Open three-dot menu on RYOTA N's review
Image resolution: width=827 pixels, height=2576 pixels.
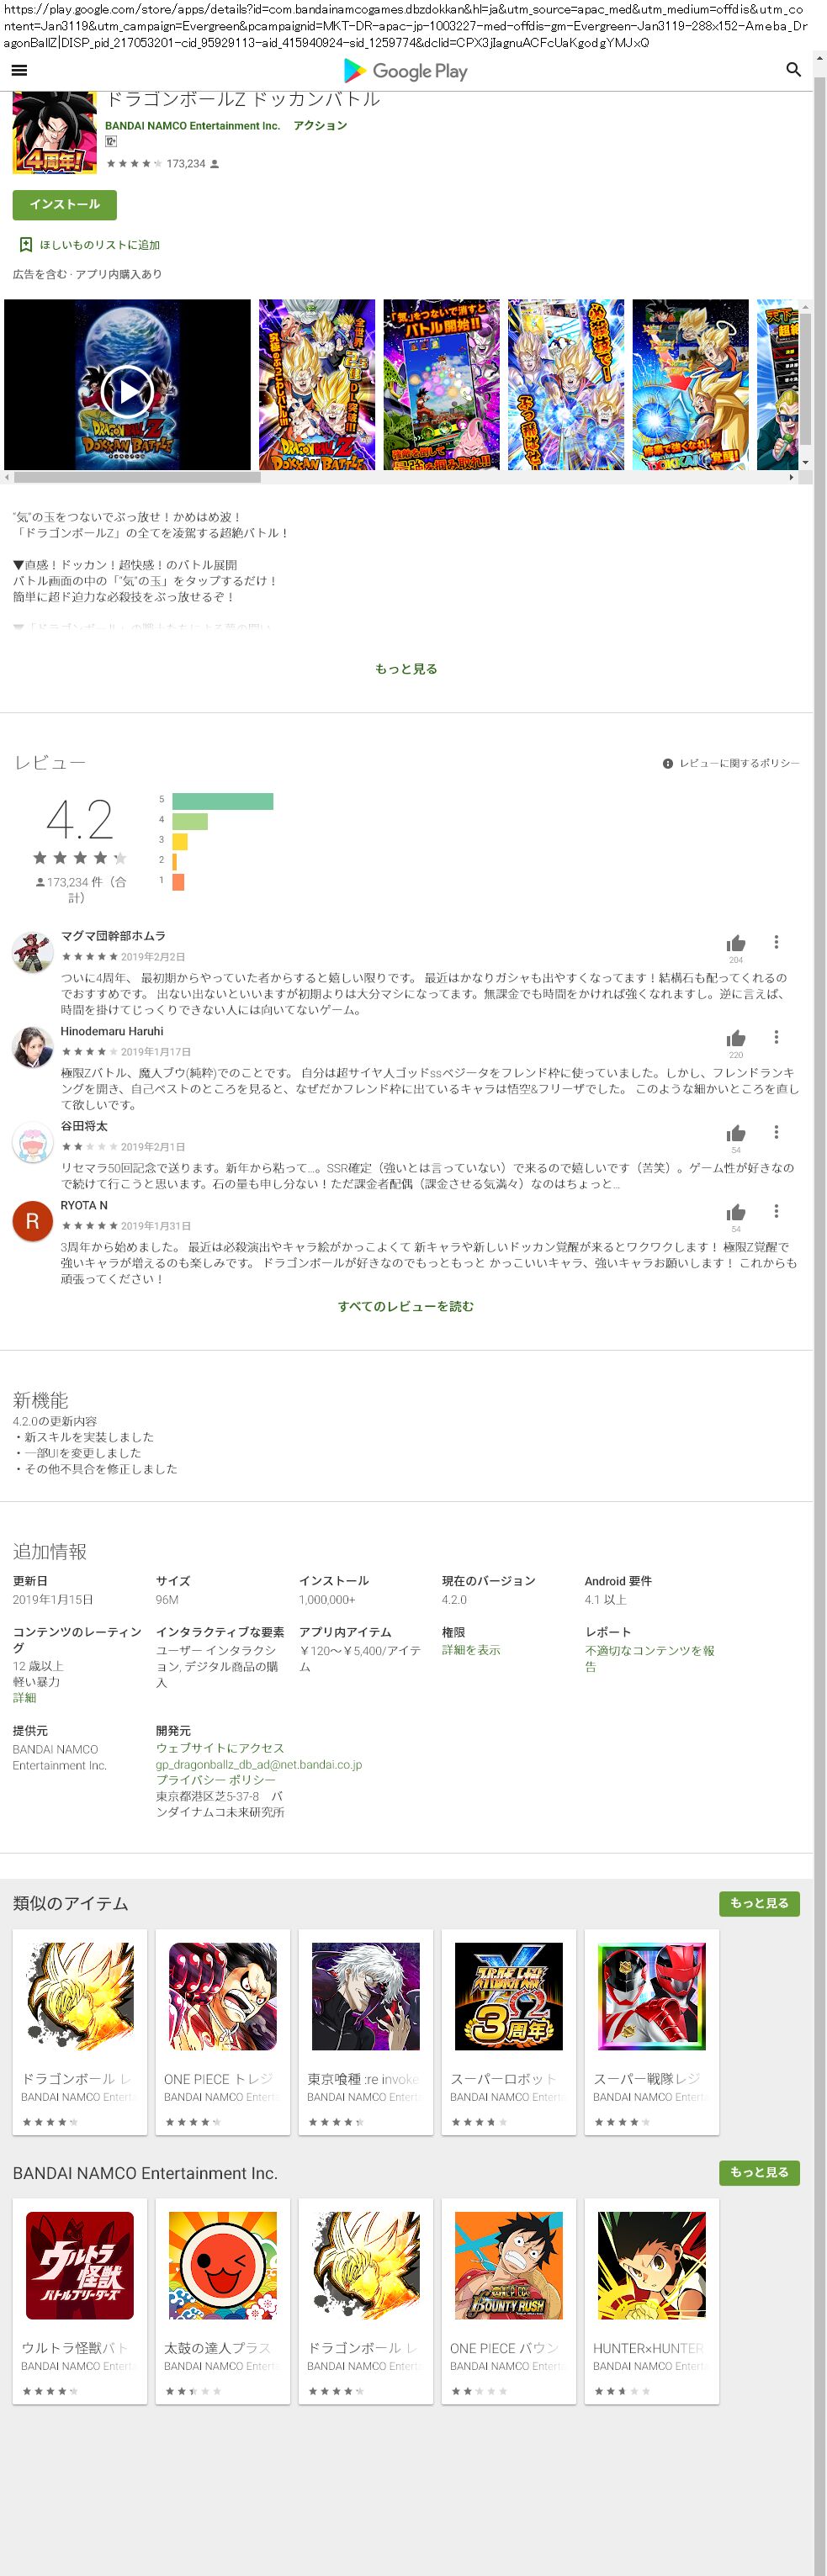tap(776, 1211)
